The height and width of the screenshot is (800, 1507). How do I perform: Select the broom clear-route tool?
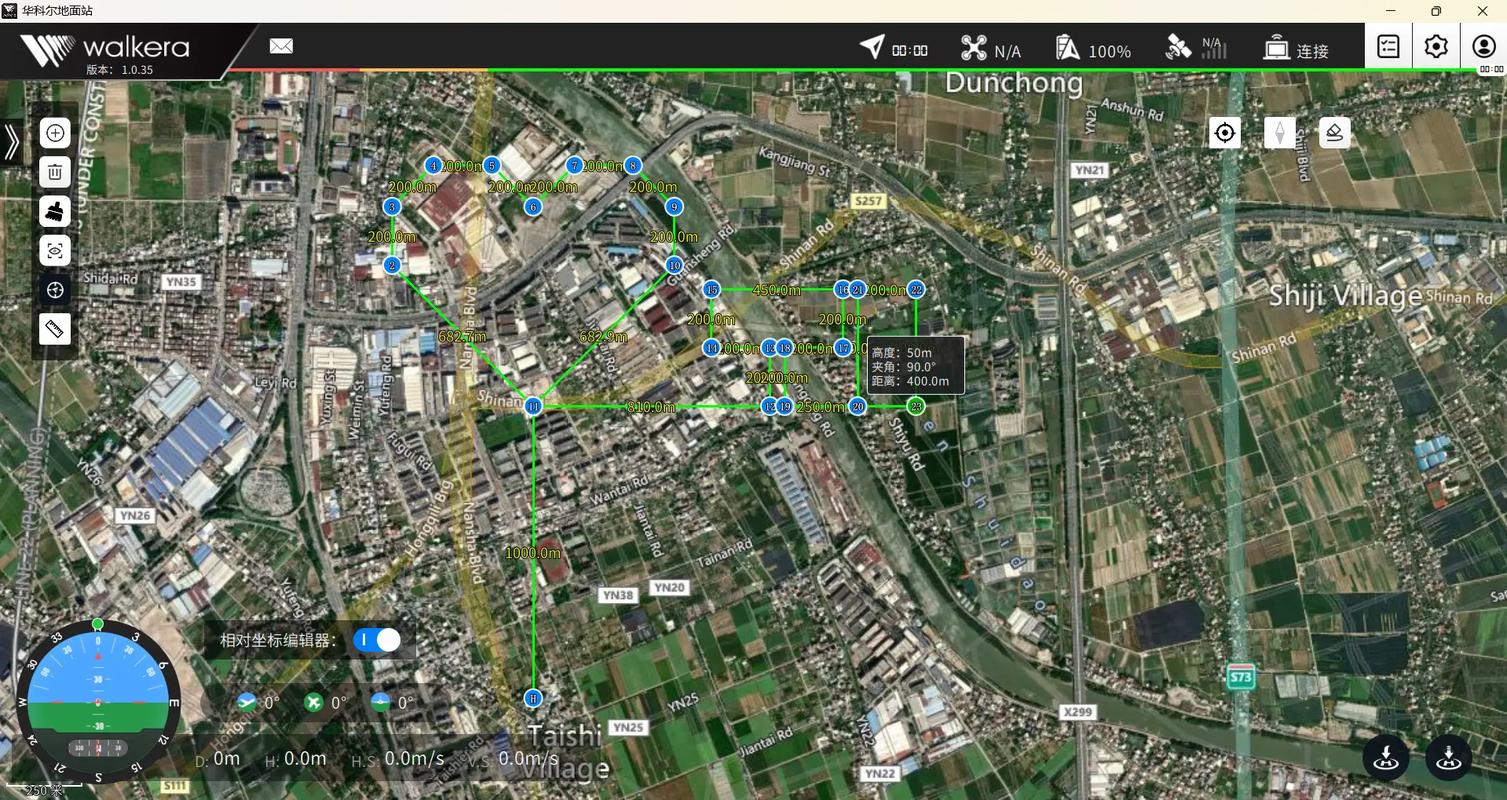point(55,211)
